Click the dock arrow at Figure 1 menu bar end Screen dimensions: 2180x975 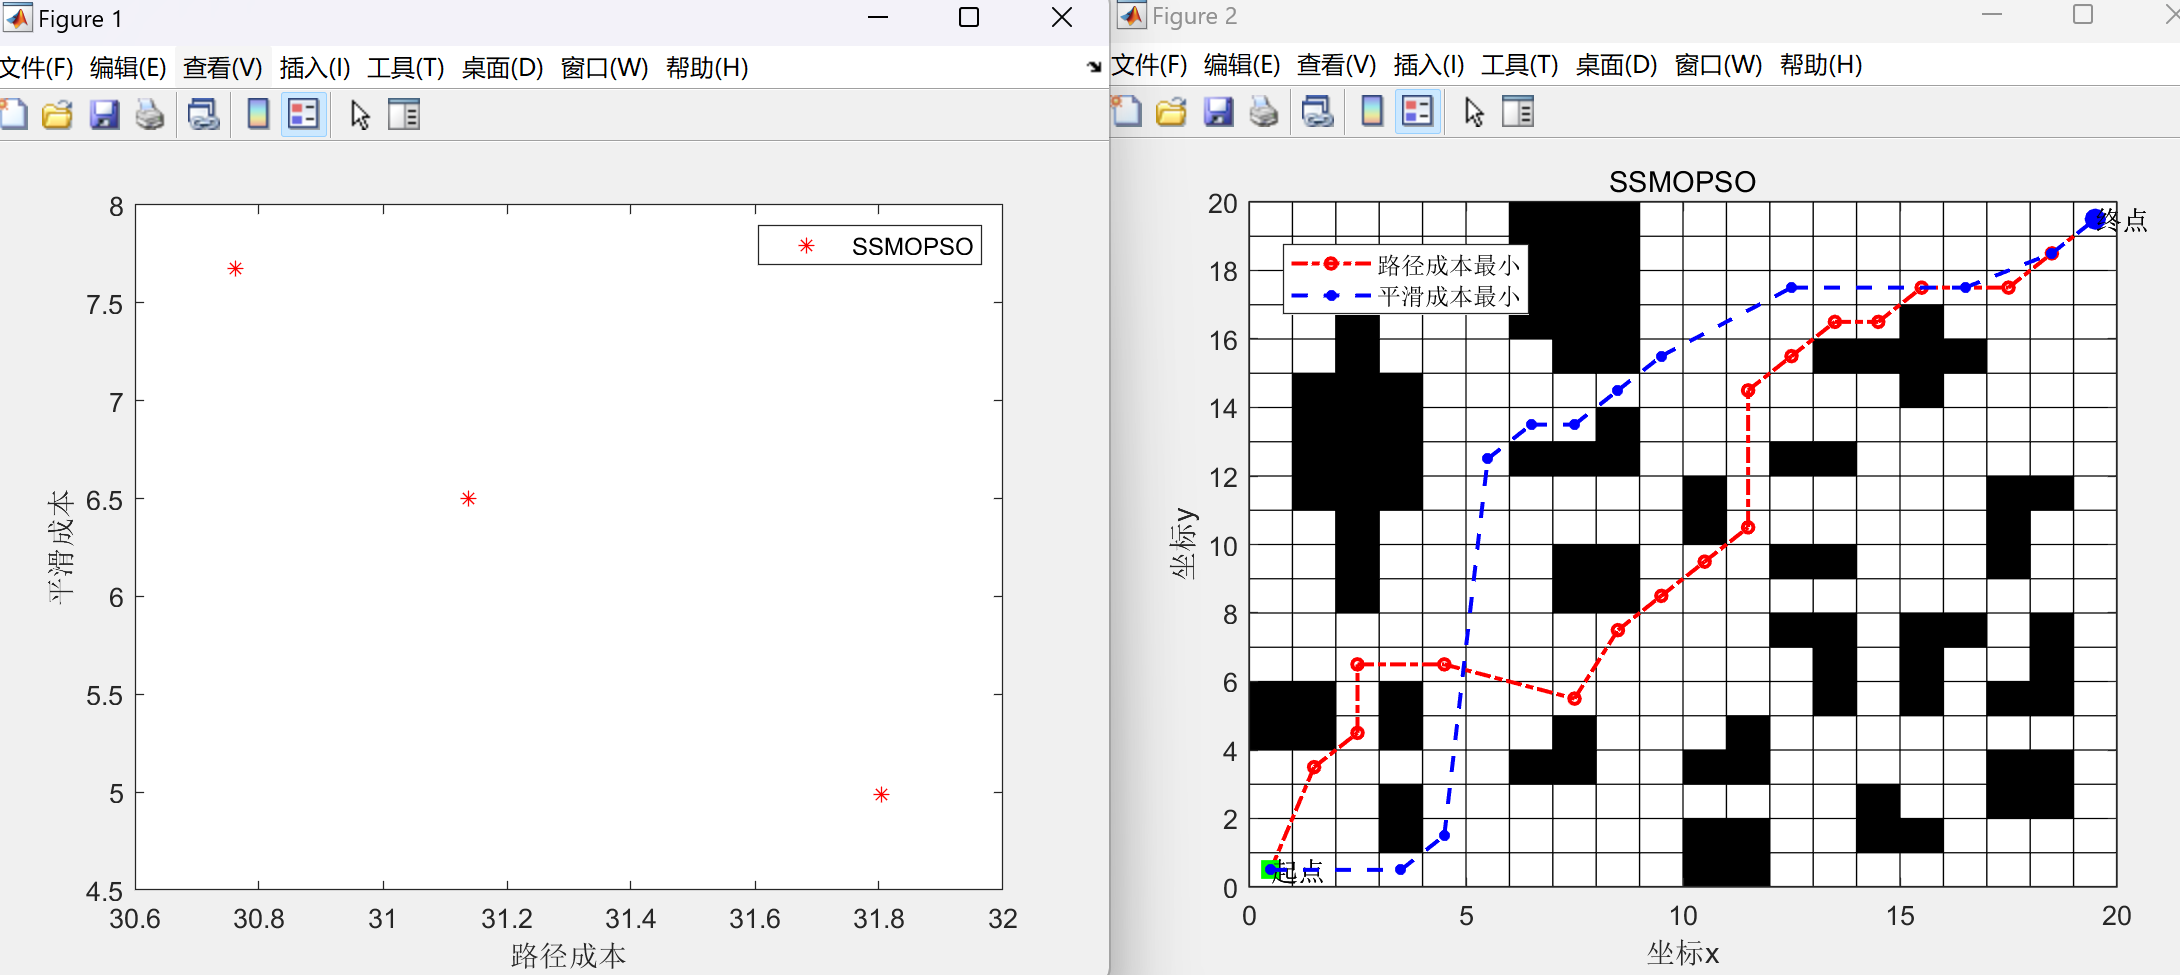pos(1094,67)
